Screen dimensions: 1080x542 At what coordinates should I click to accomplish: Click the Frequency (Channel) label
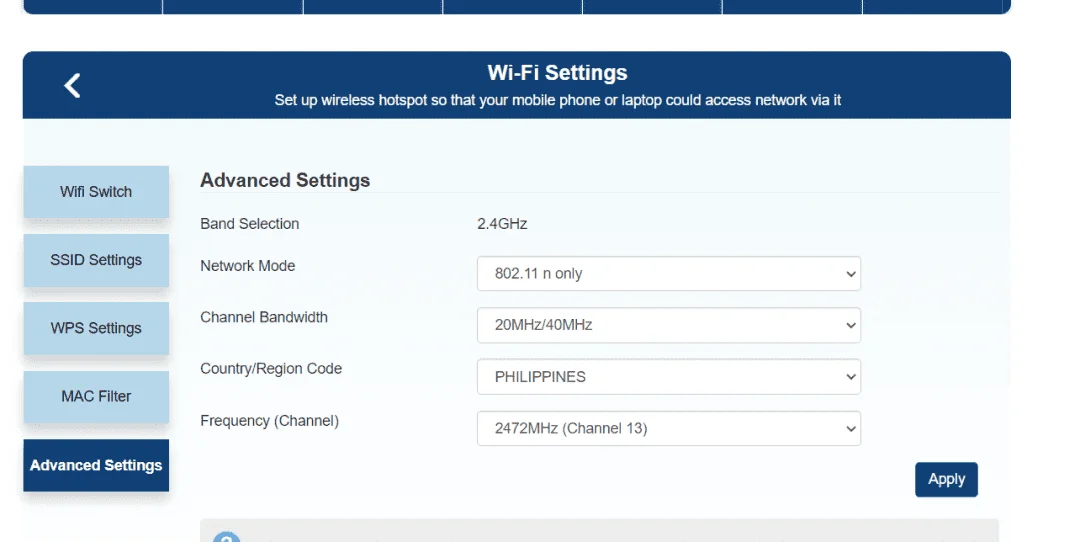(269, 421)
